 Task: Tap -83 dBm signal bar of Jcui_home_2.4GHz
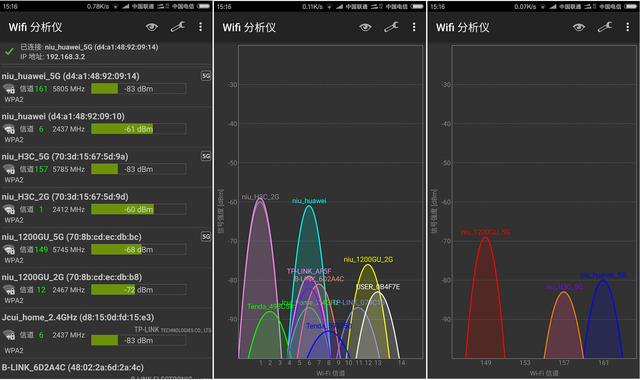click(x=138, y=340)
